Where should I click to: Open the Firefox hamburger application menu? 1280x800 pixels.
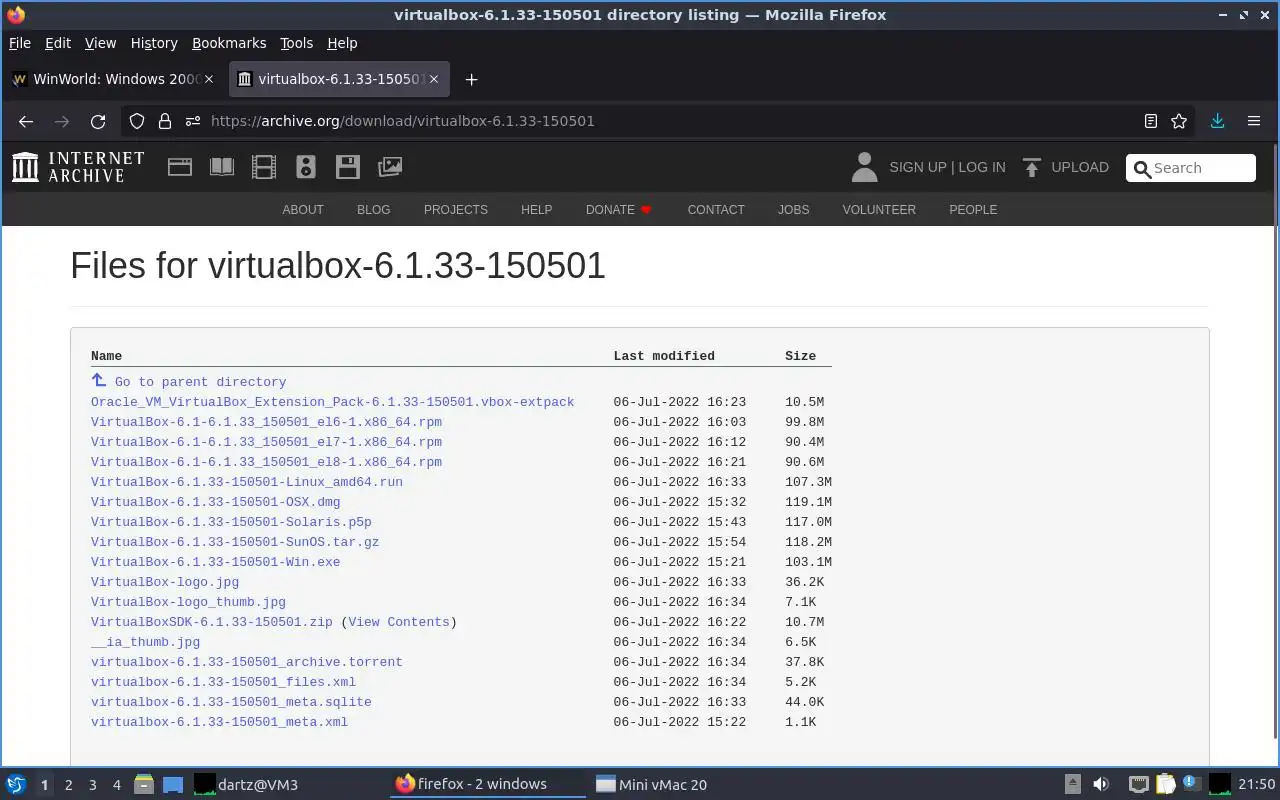[x=1254, y=121]
